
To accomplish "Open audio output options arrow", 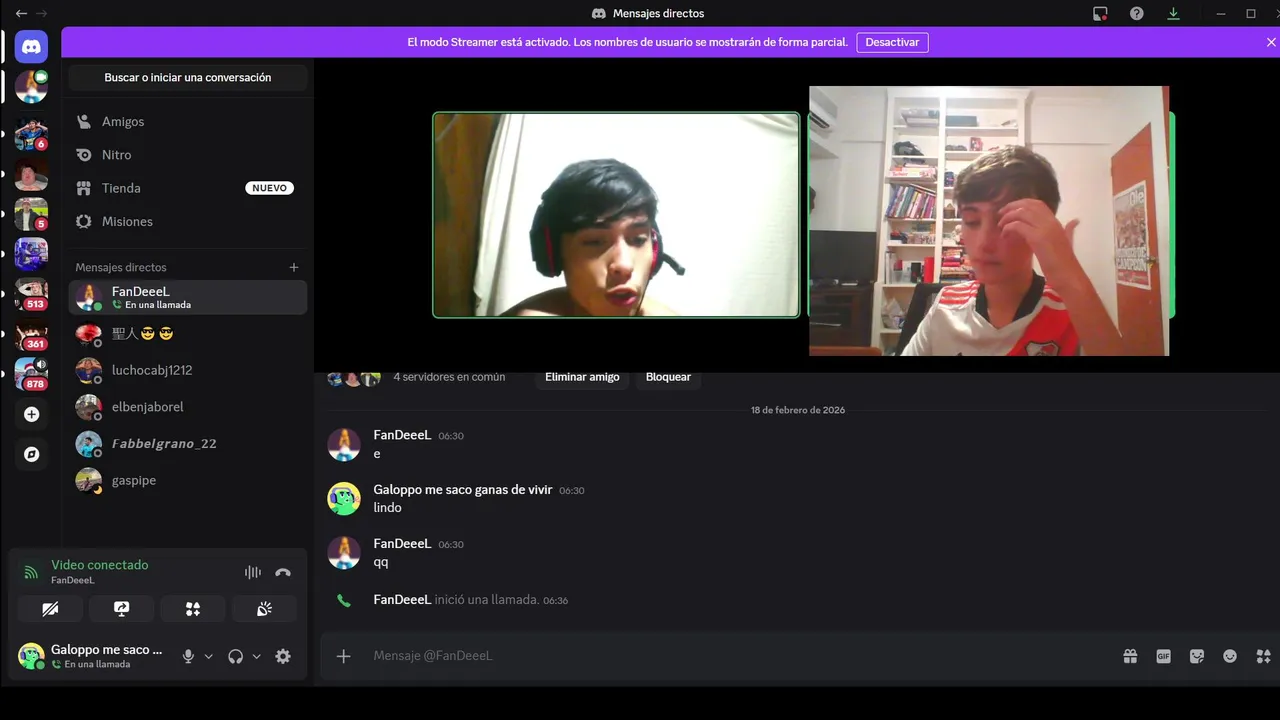I will (256, 656).
